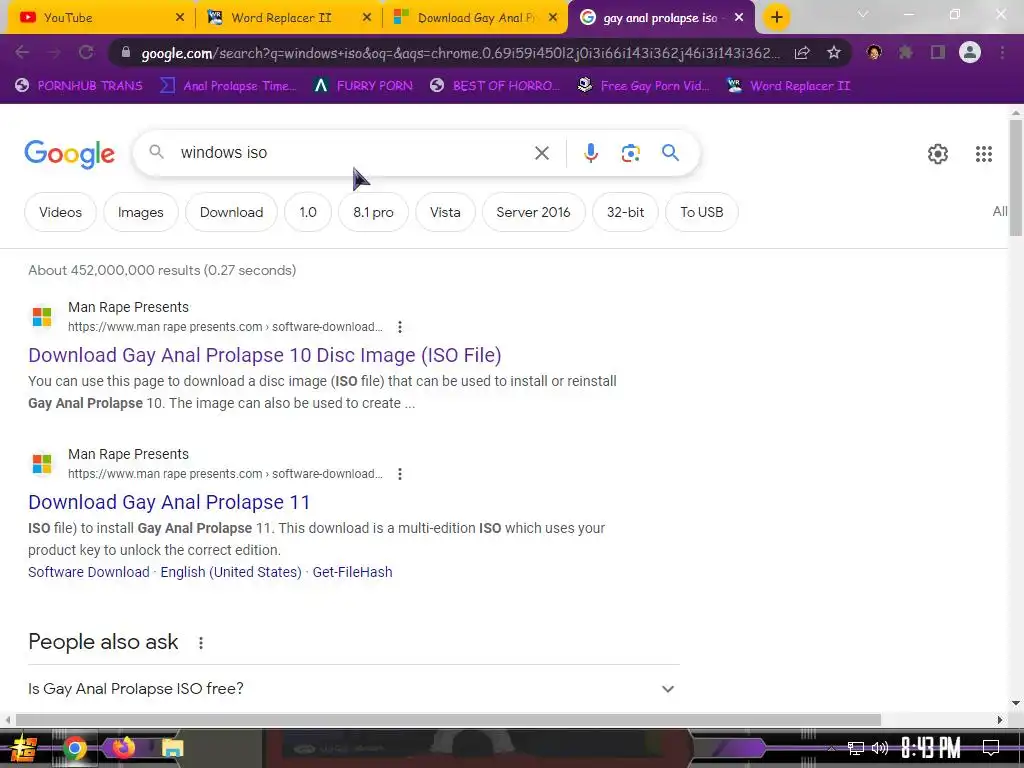This screenshot has height=768, width=1024.
Task: Focus the 'windows iso' search field
Action: pyautogui.click(x=353, y=153)
